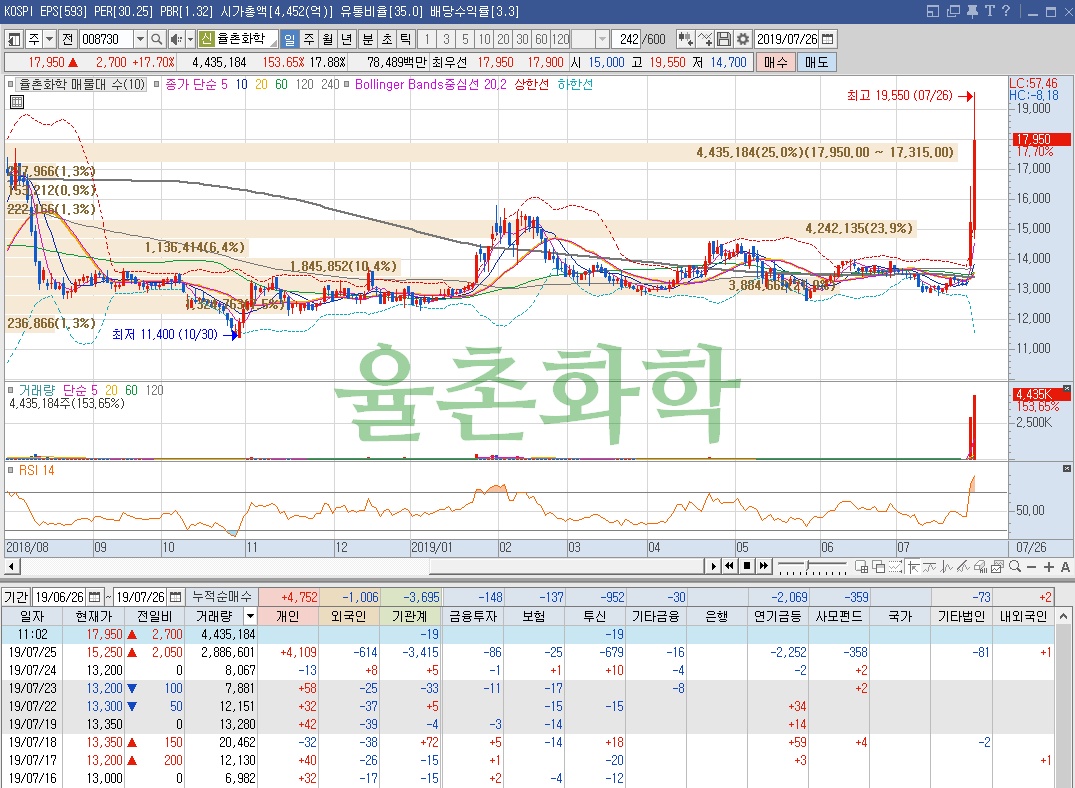1075x788 pixels.
Task: Click the chart zoom magnifier icon
Action: (x=1015, y=566)
